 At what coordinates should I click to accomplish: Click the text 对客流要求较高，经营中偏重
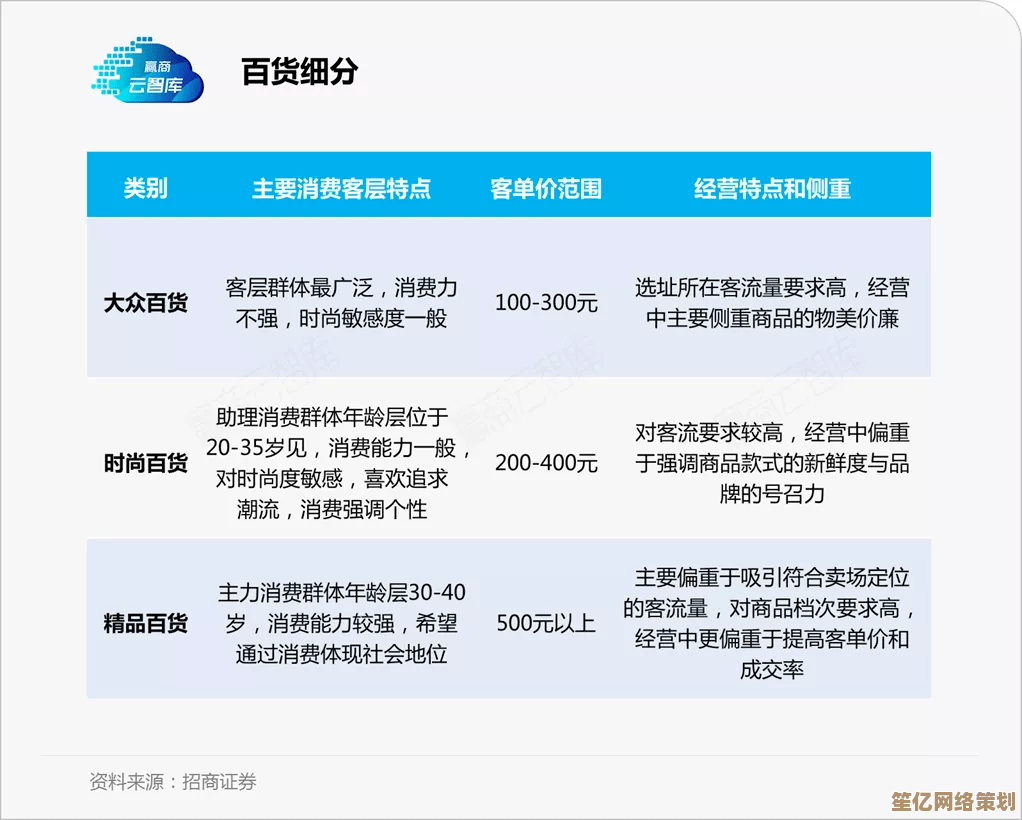(772, 432)
